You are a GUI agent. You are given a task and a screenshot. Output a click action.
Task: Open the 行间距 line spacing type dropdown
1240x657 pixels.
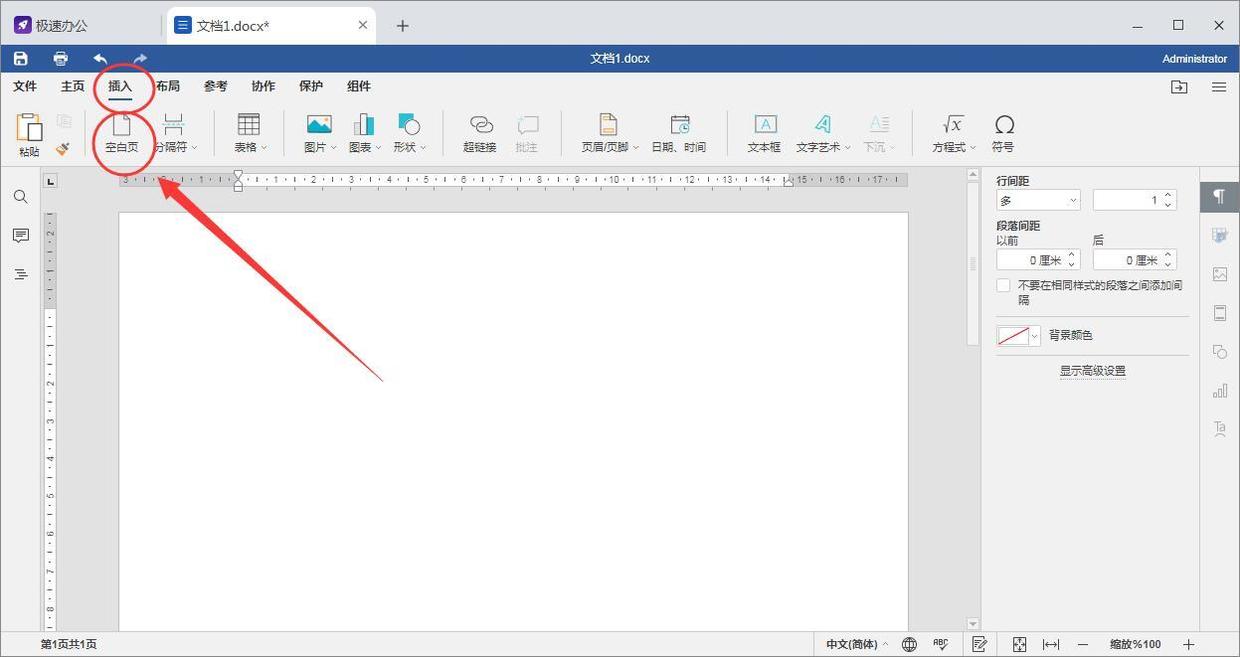[1038, 200]
